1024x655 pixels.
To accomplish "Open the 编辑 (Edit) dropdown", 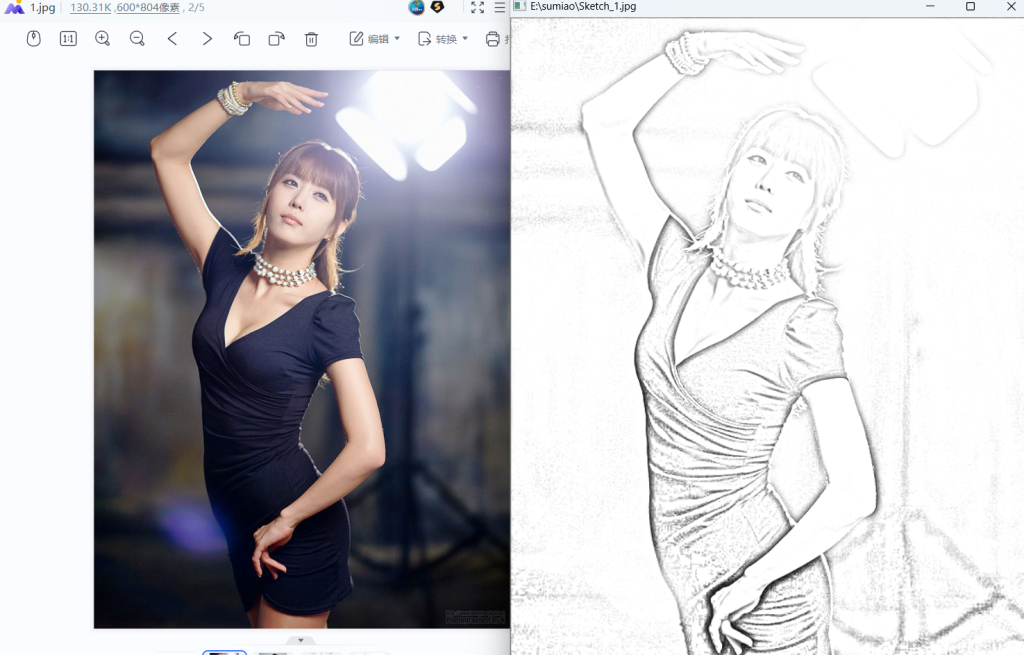I will [374, 39].
